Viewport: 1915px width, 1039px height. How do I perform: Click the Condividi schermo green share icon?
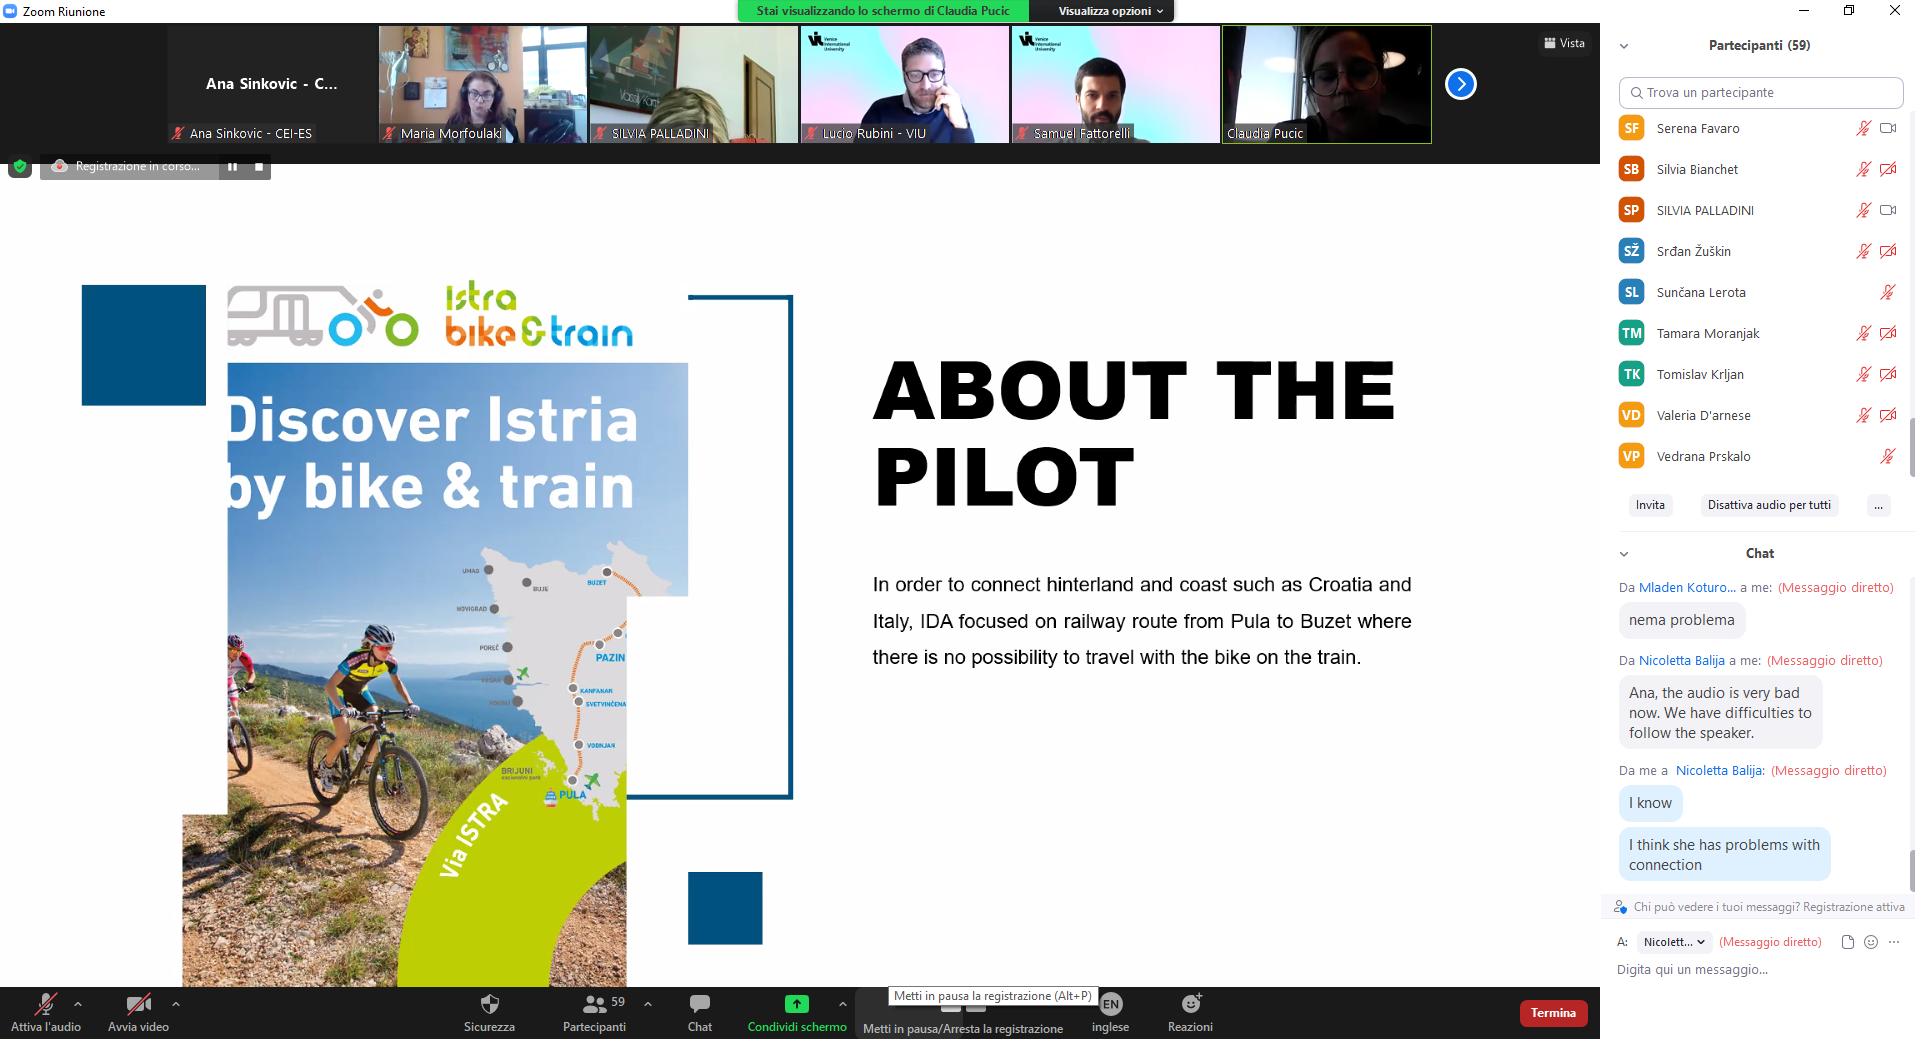796,1004
